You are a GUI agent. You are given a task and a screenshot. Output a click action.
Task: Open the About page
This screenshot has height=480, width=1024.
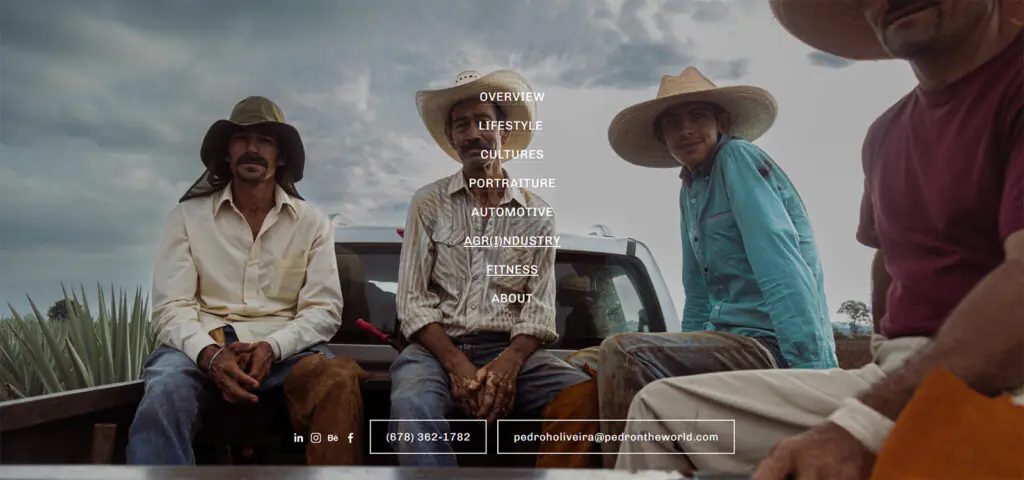pos(512,298)
